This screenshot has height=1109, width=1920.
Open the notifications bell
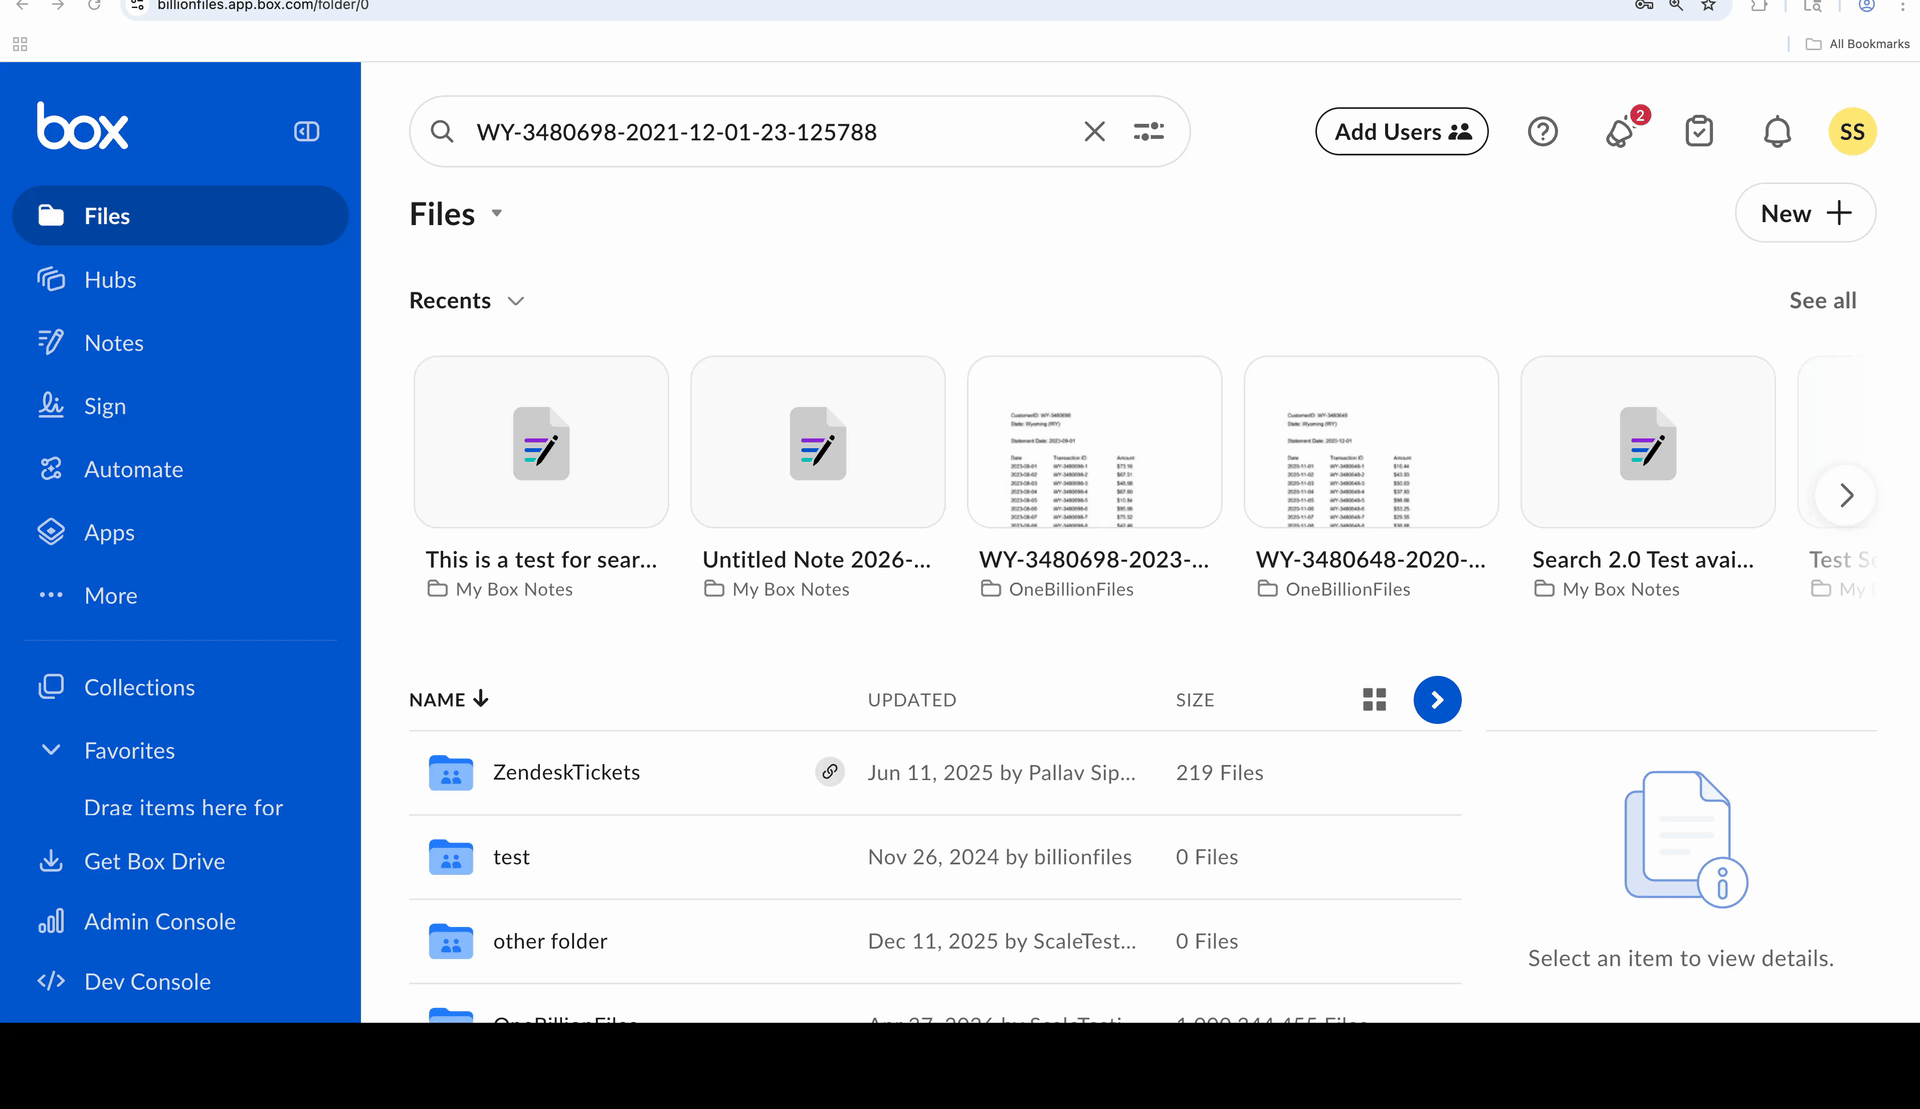coord(1777,132)
